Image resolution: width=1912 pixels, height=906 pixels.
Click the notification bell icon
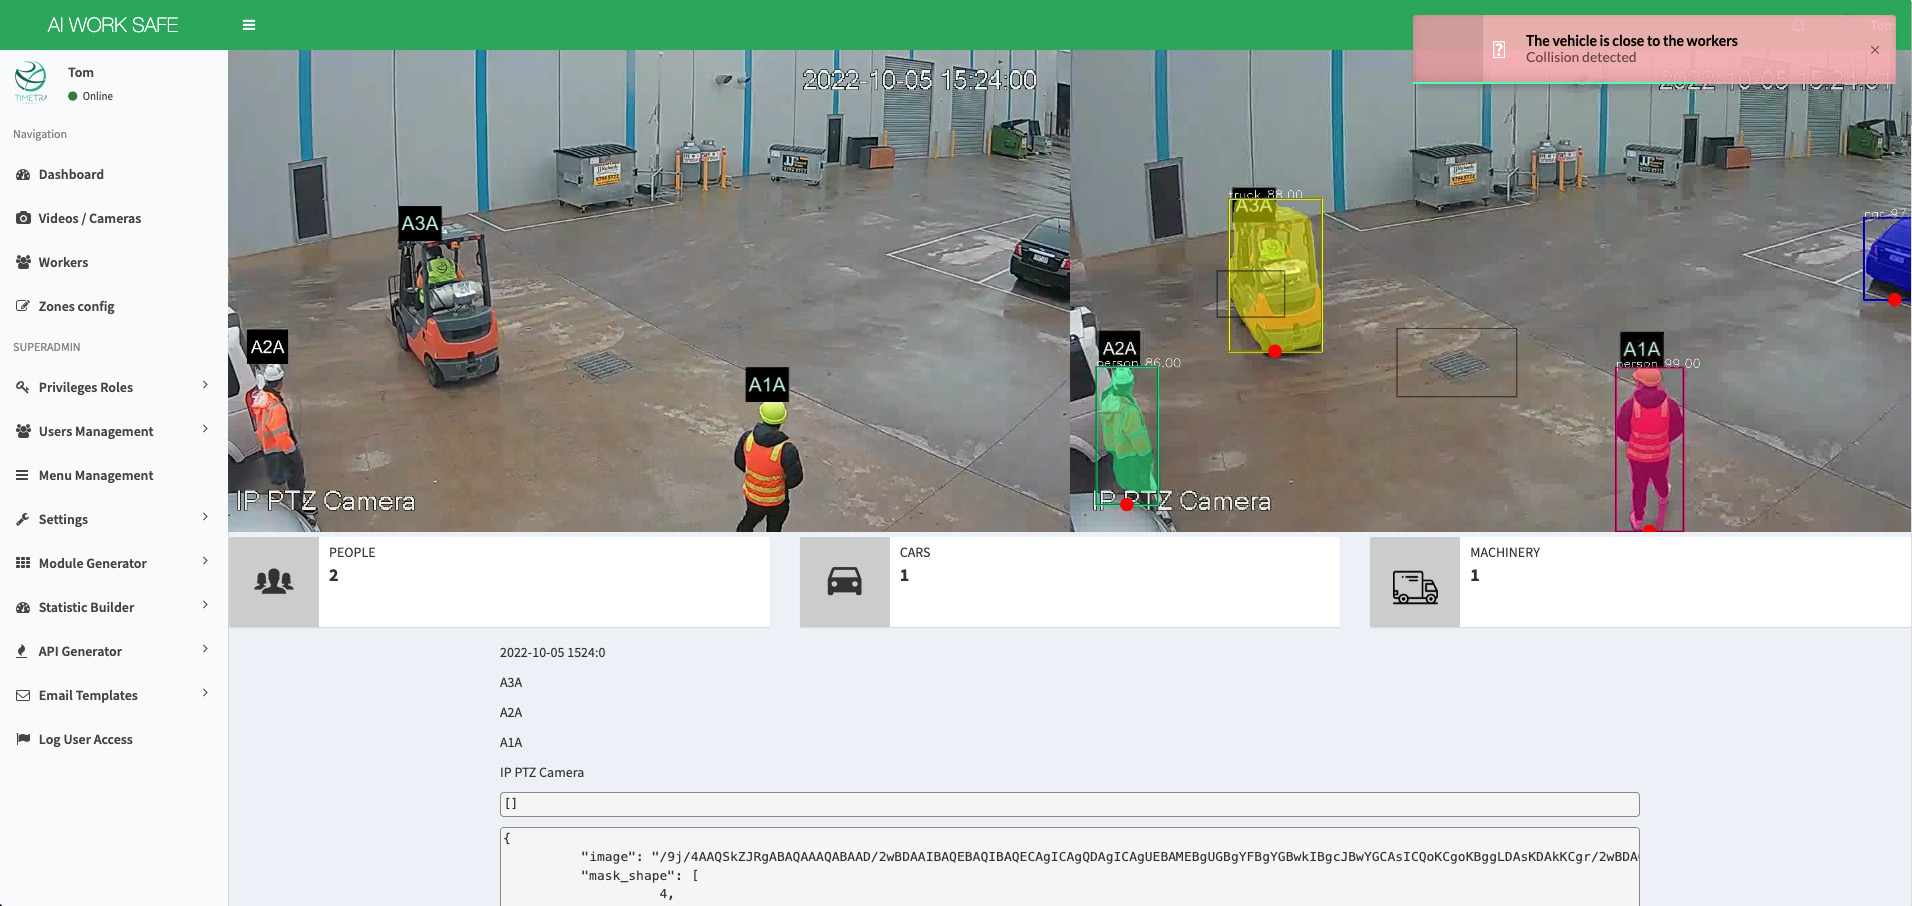1798,25
